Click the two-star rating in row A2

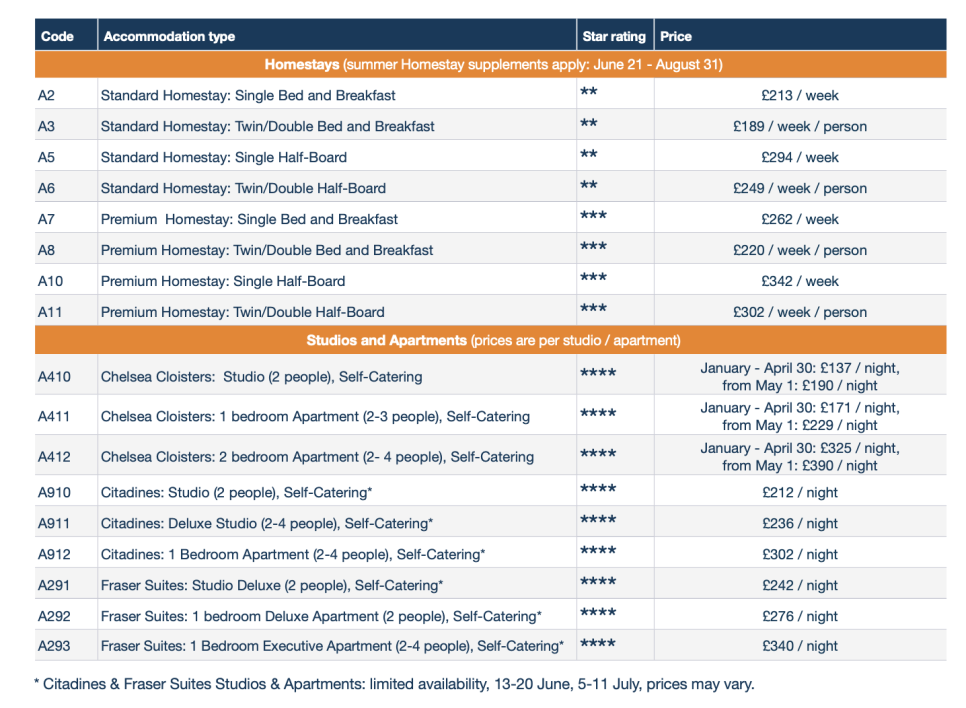point(589,91)
